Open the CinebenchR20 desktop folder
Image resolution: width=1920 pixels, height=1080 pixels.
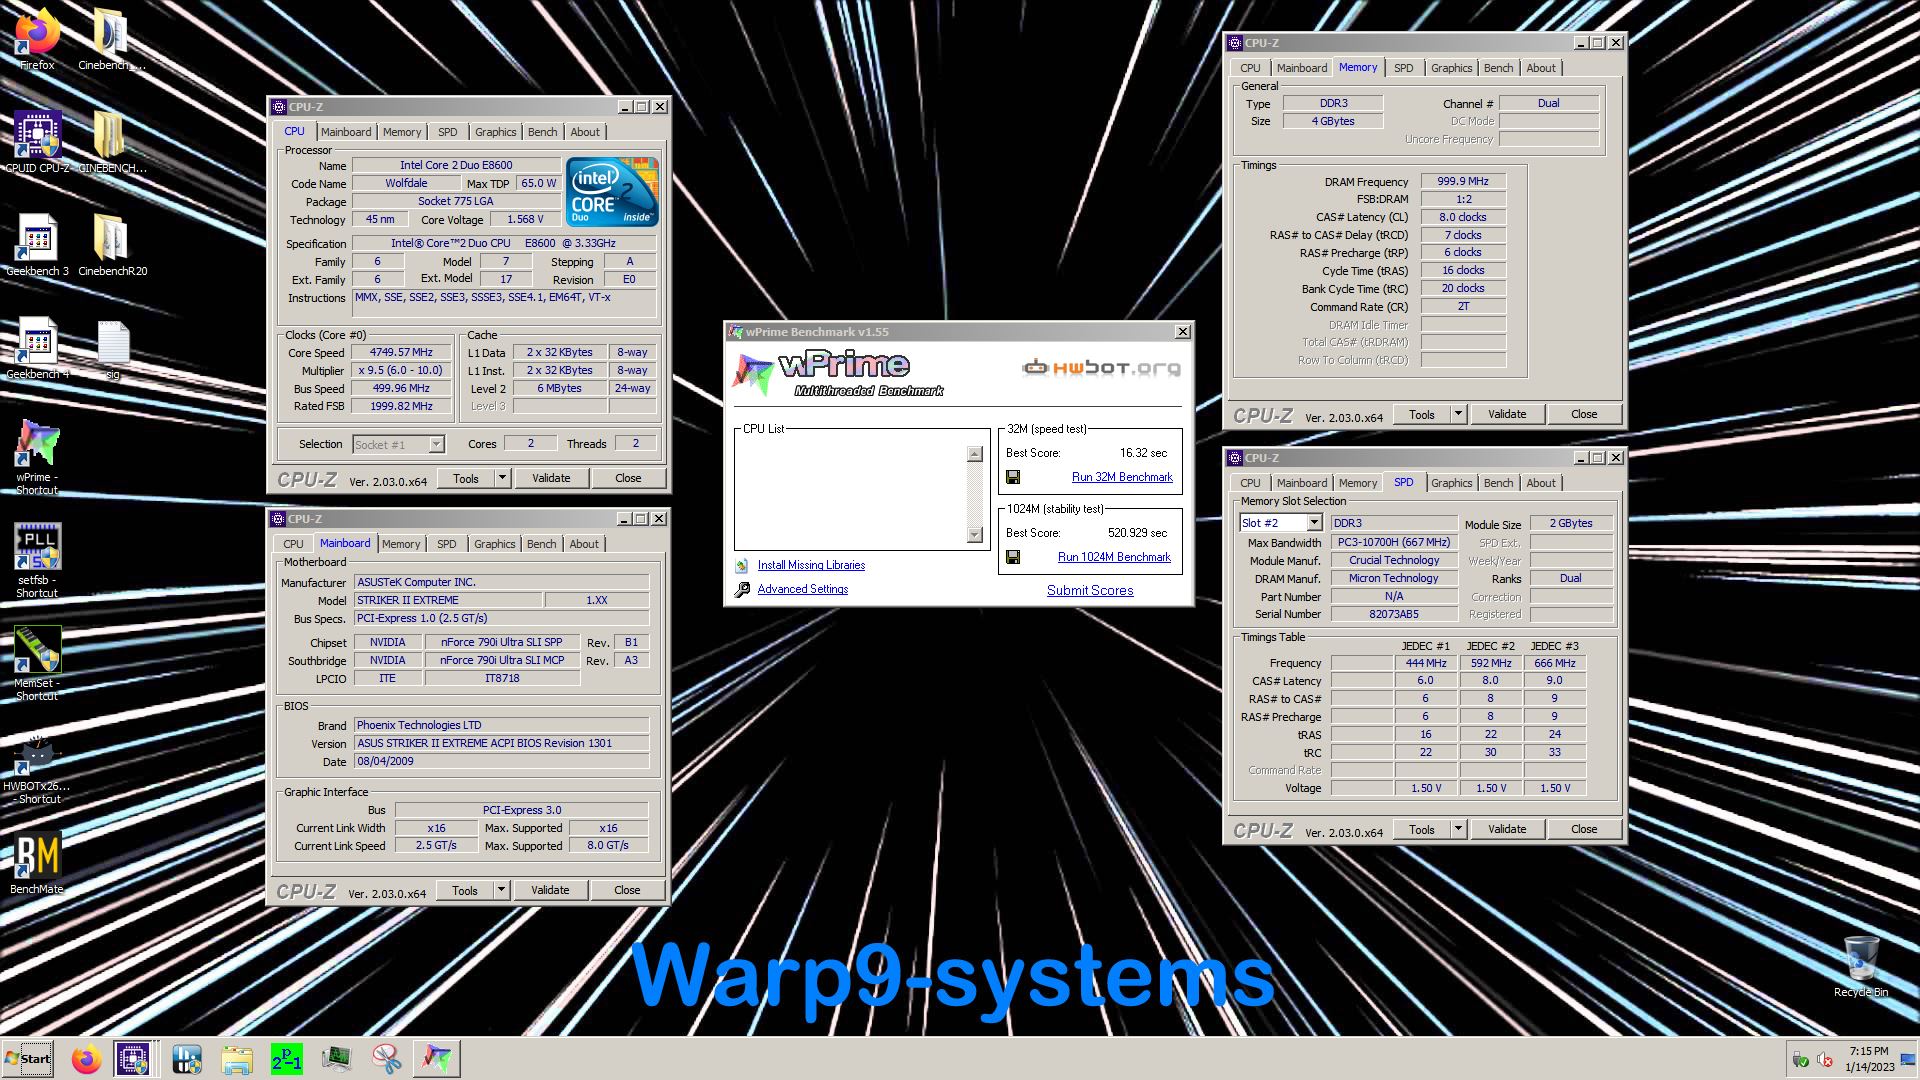(x=112, y=244)
